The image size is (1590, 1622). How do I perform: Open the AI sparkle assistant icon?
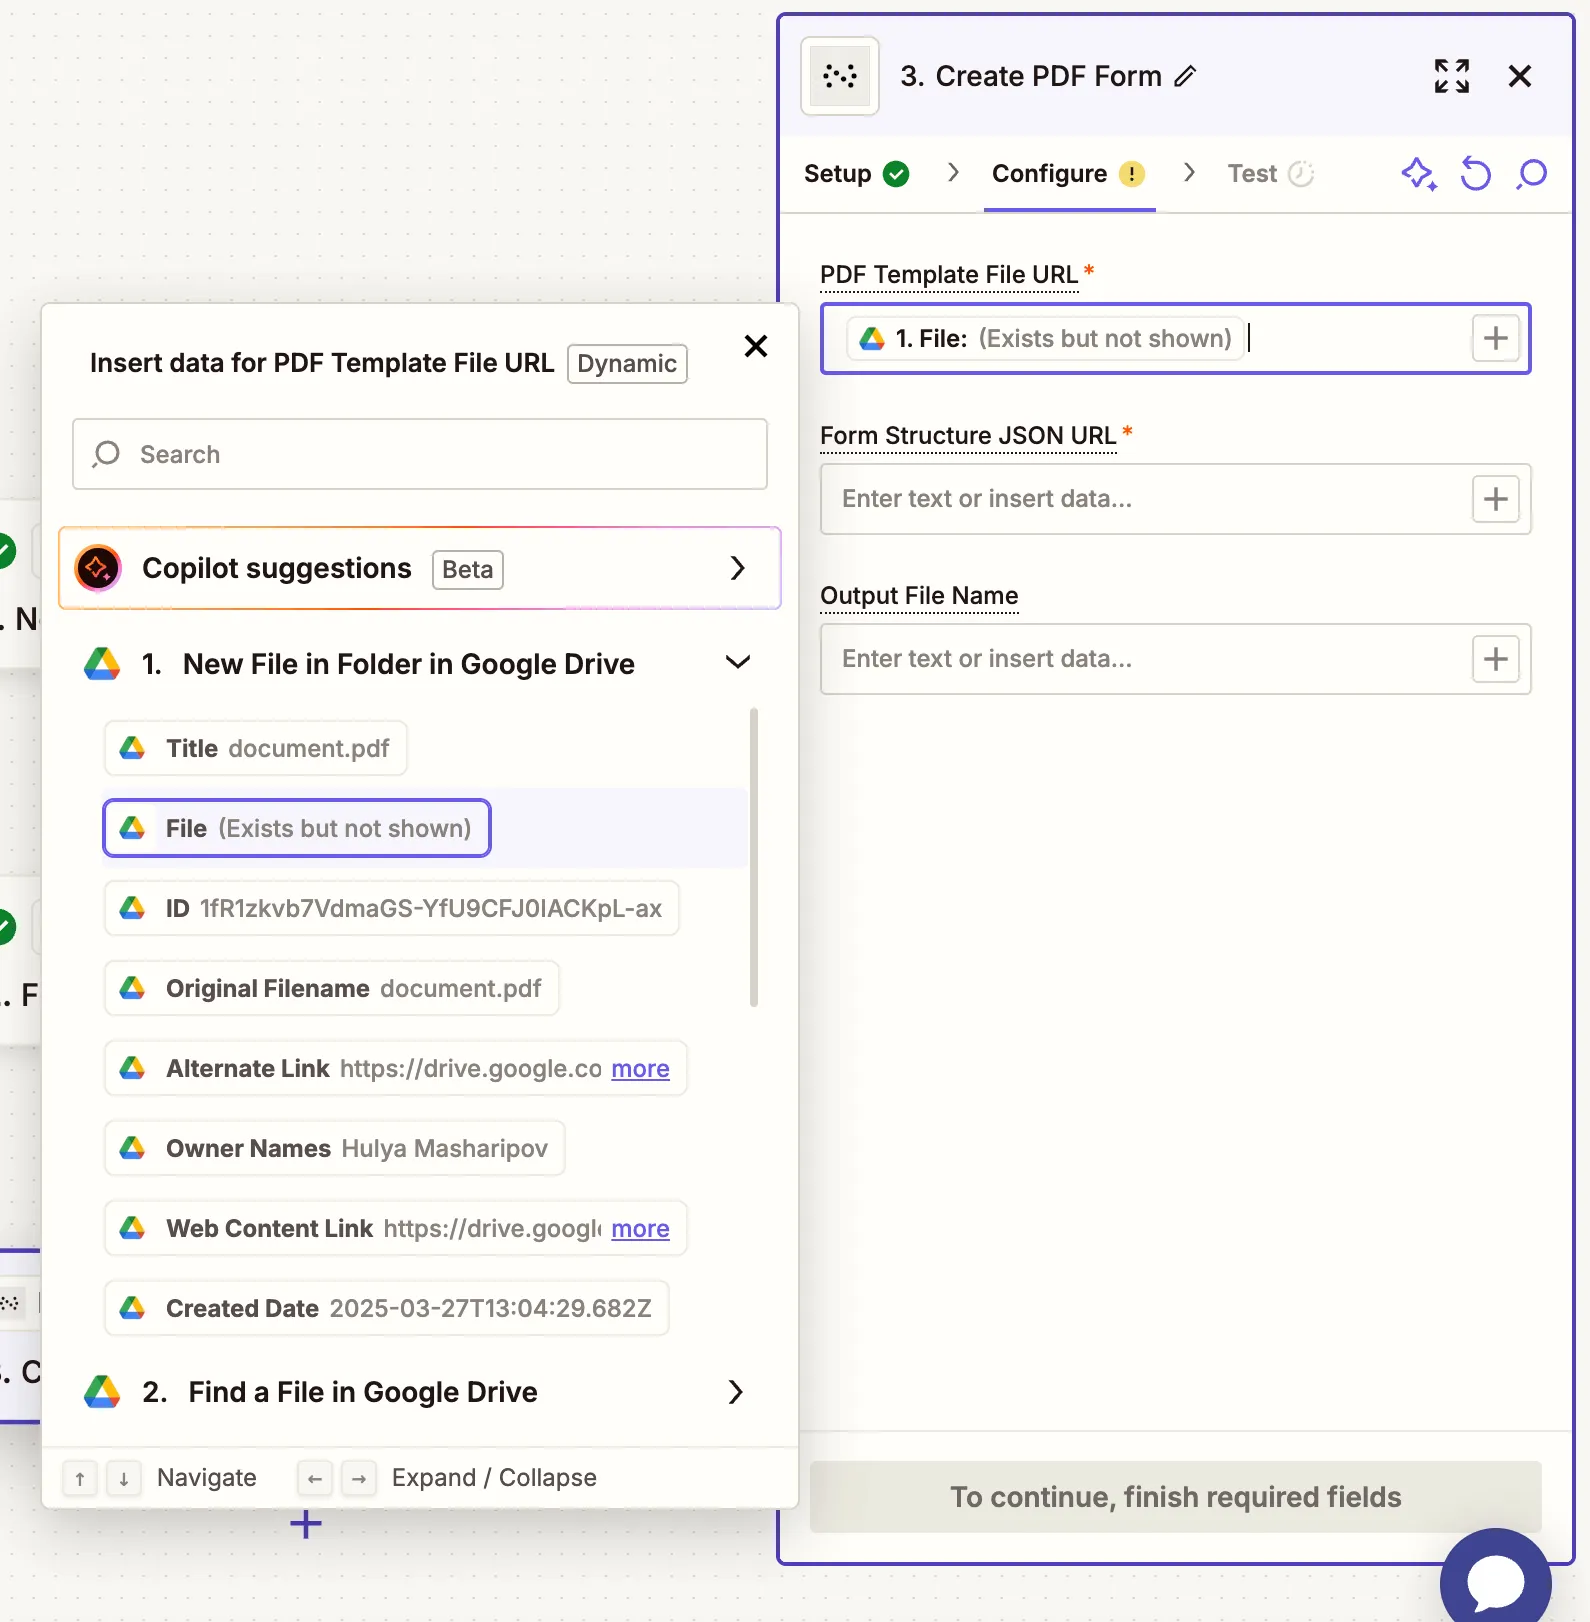tap(1418, 174)
